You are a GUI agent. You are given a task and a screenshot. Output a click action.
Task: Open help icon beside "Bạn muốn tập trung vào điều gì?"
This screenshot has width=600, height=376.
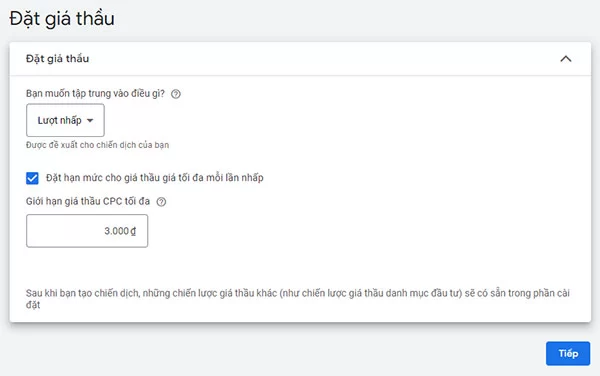[176, 94]
